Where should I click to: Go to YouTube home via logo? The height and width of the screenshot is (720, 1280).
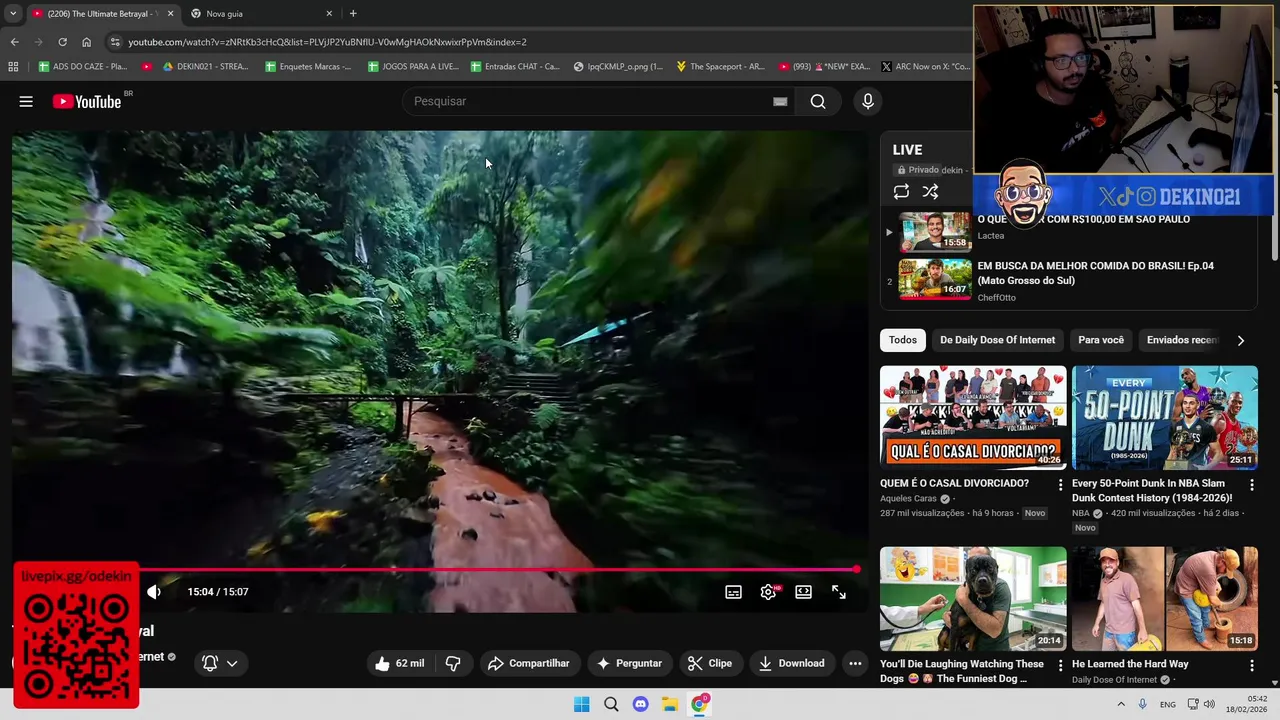pos(87,101)
